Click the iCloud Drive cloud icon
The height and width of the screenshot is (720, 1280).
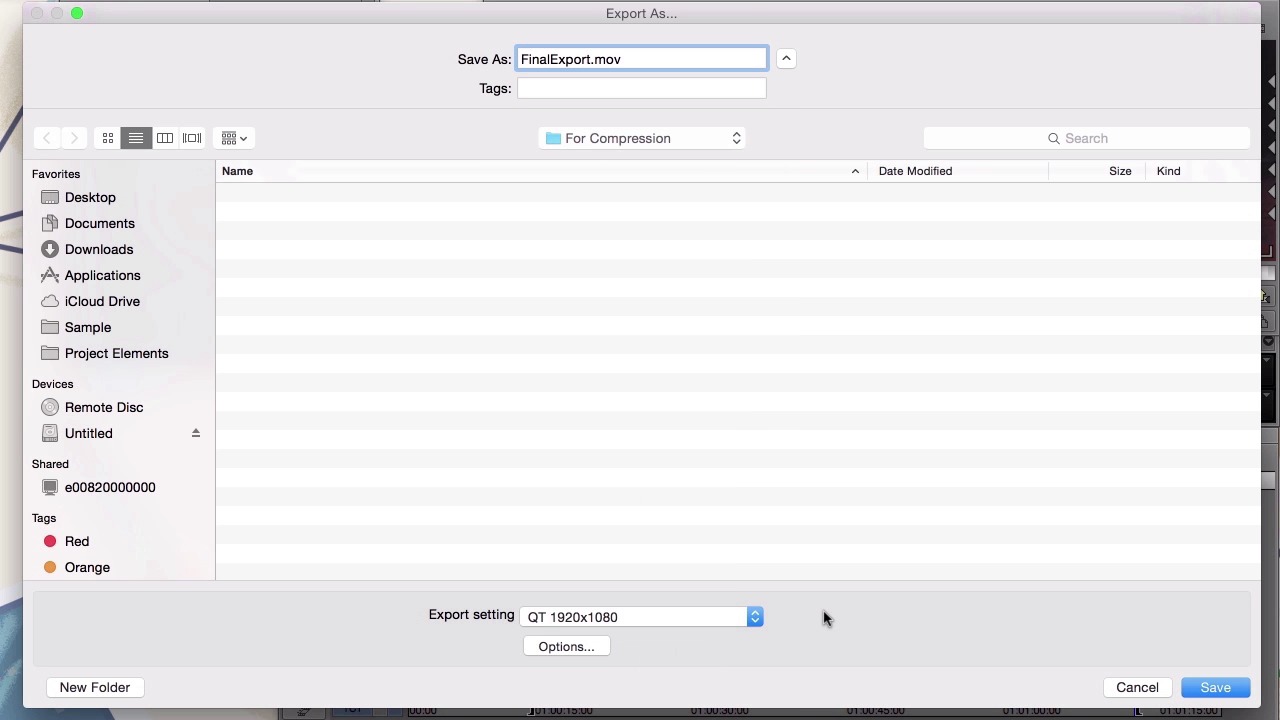[x=50, y=301]
